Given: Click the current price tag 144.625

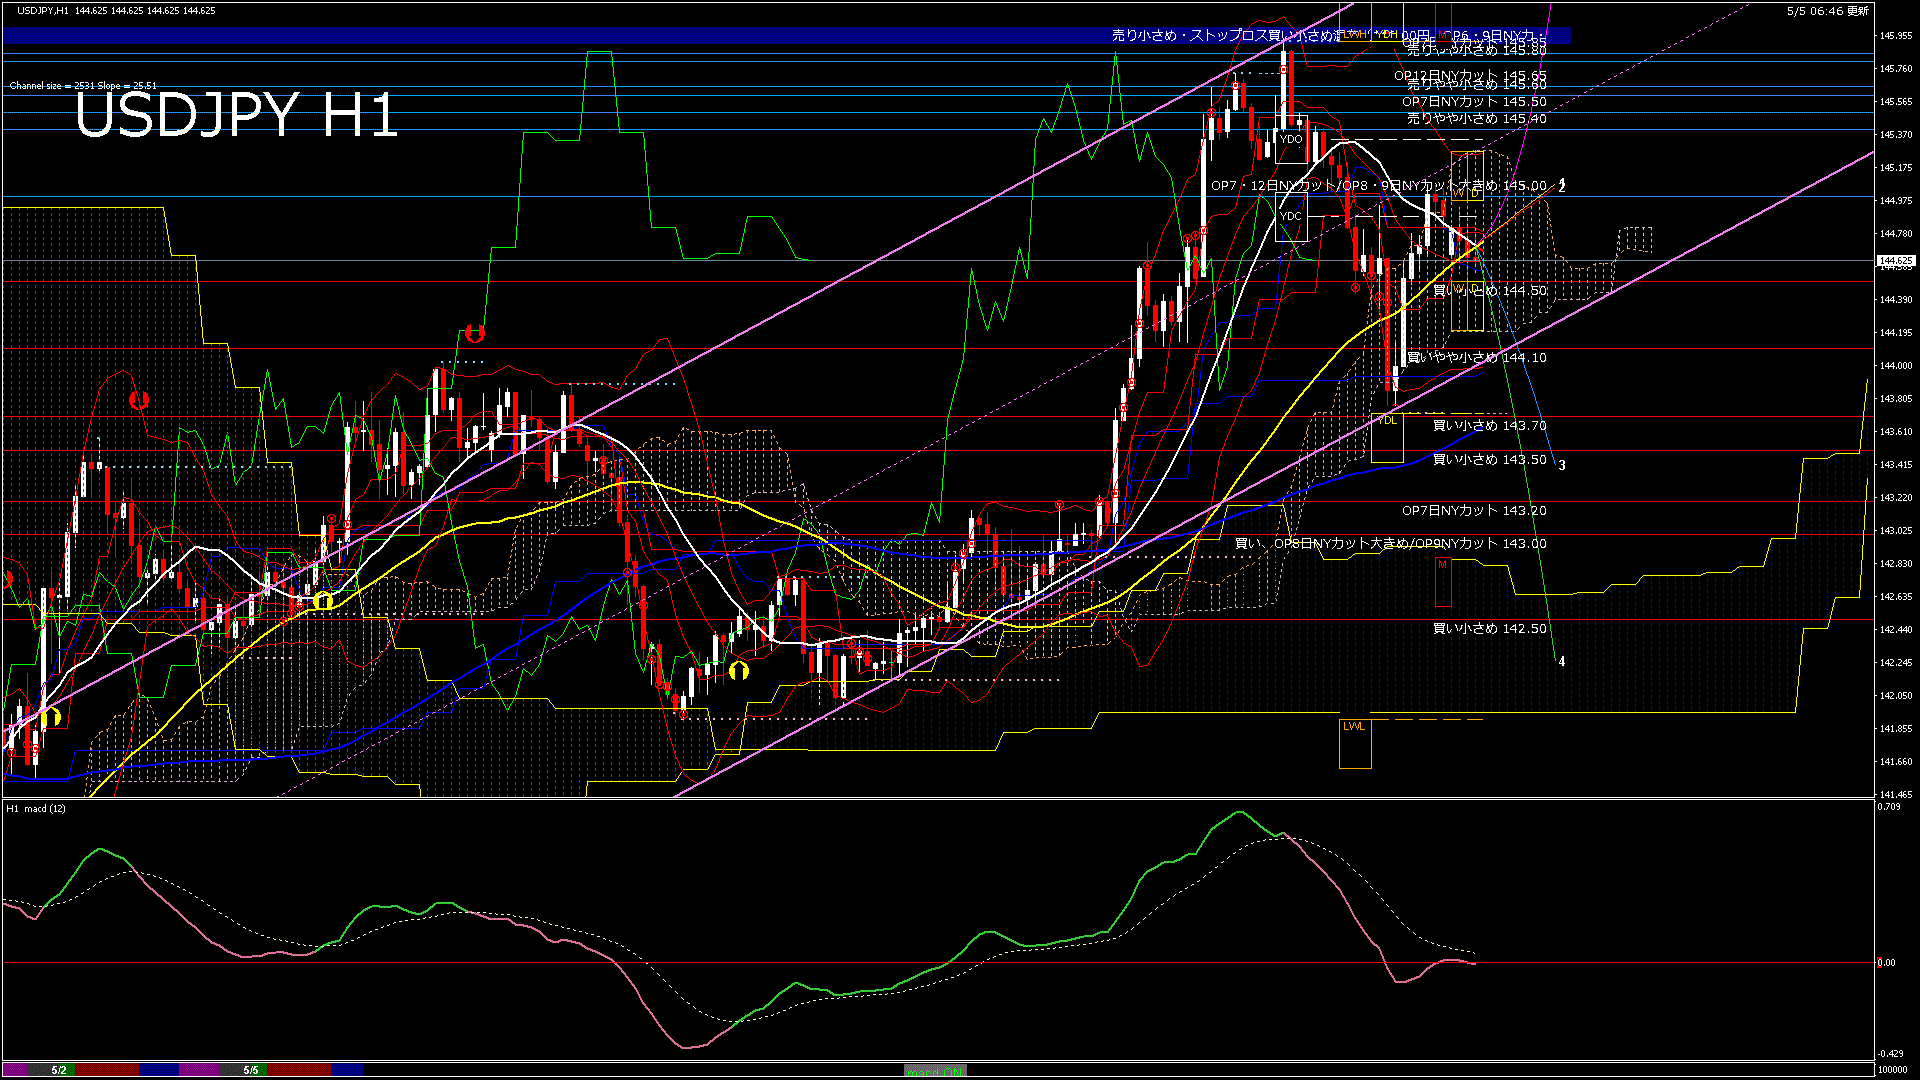Looking at the screenshot, I should click(1896, 261).
